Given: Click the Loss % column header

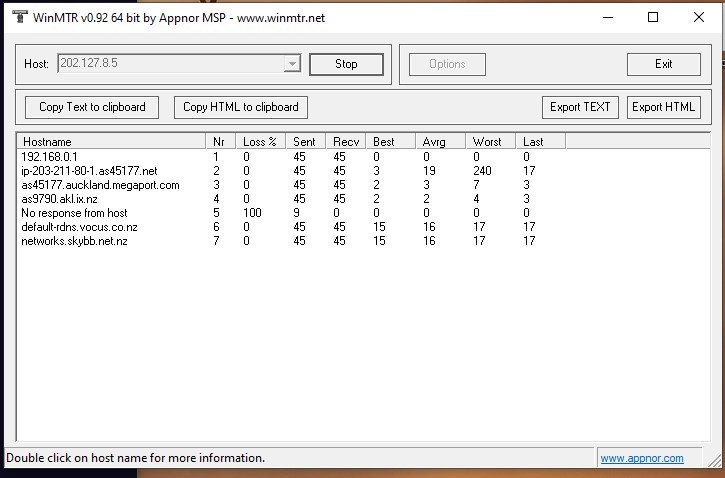Looking at the screenshot, I should 261,141.
